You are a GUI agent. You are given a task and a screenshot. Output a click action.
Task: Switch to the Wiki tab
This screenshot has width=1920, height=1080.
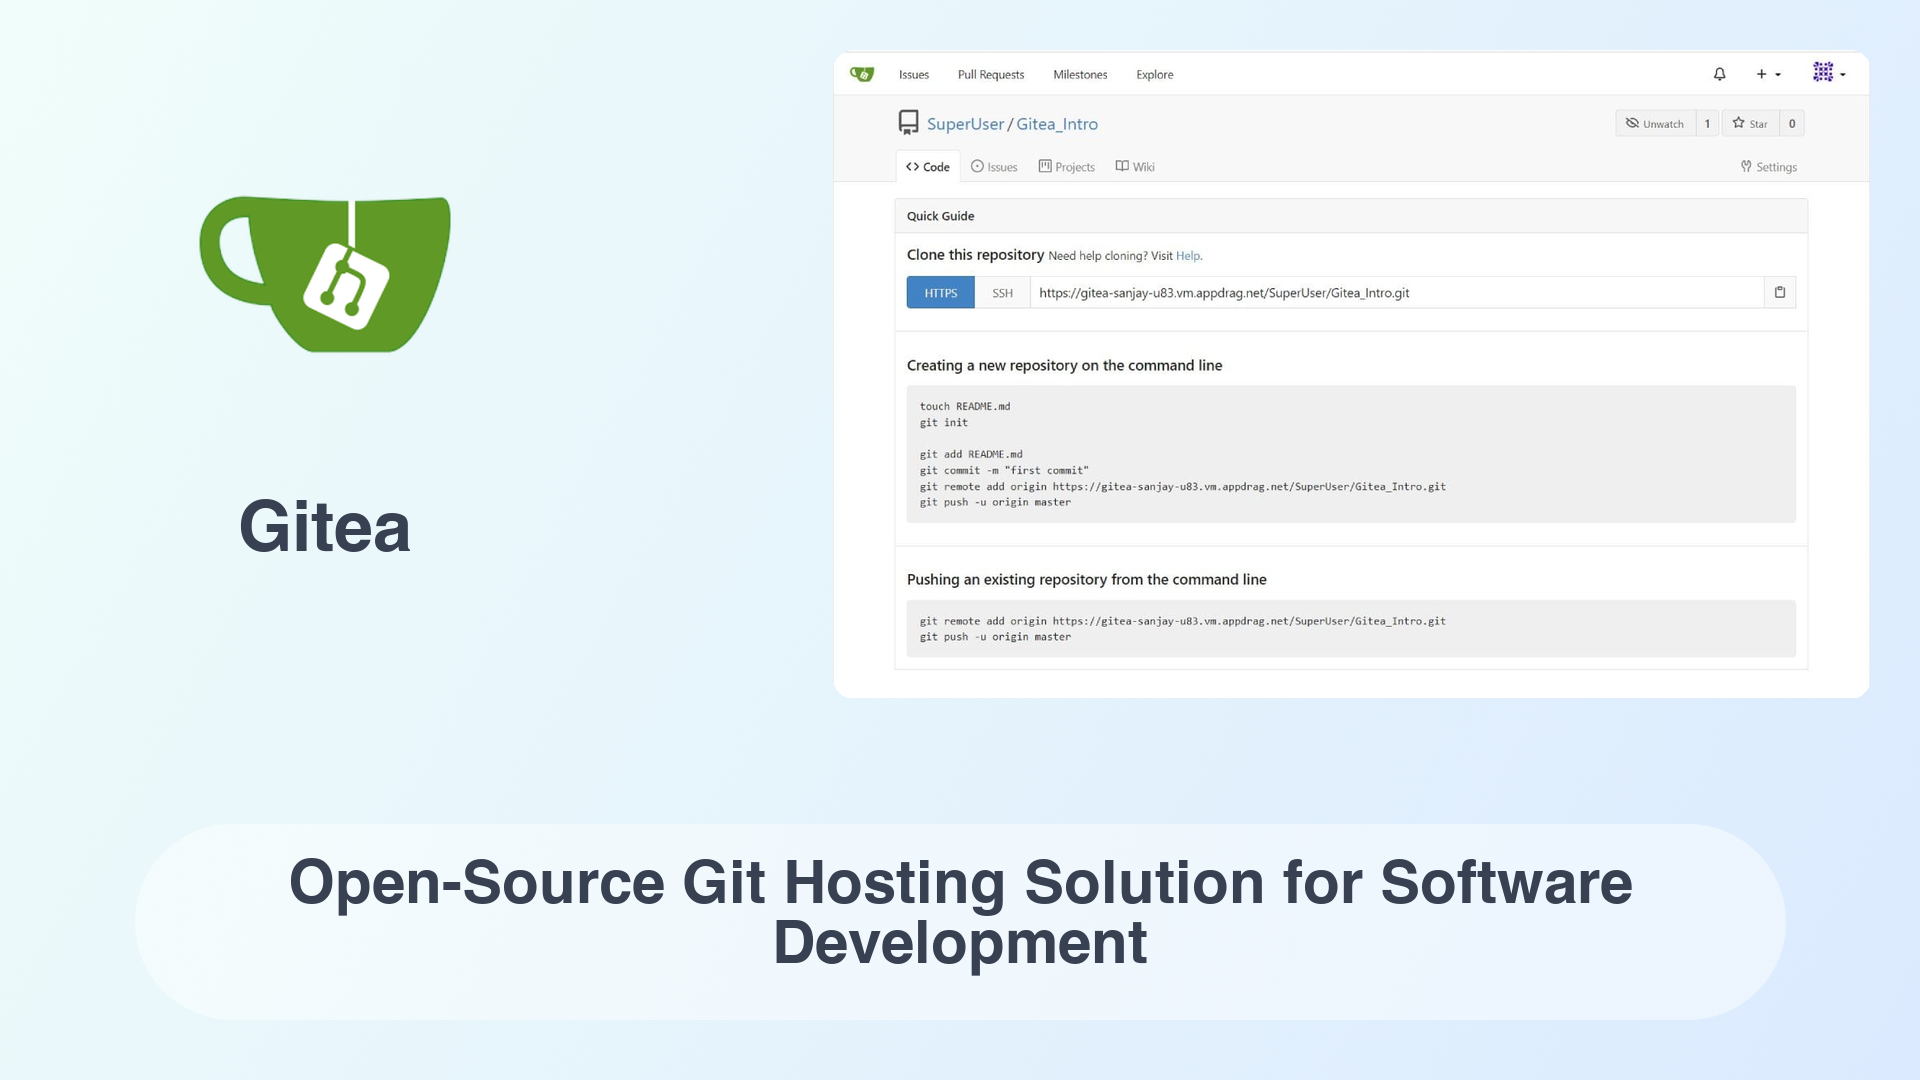click(x=1135, y=167)
